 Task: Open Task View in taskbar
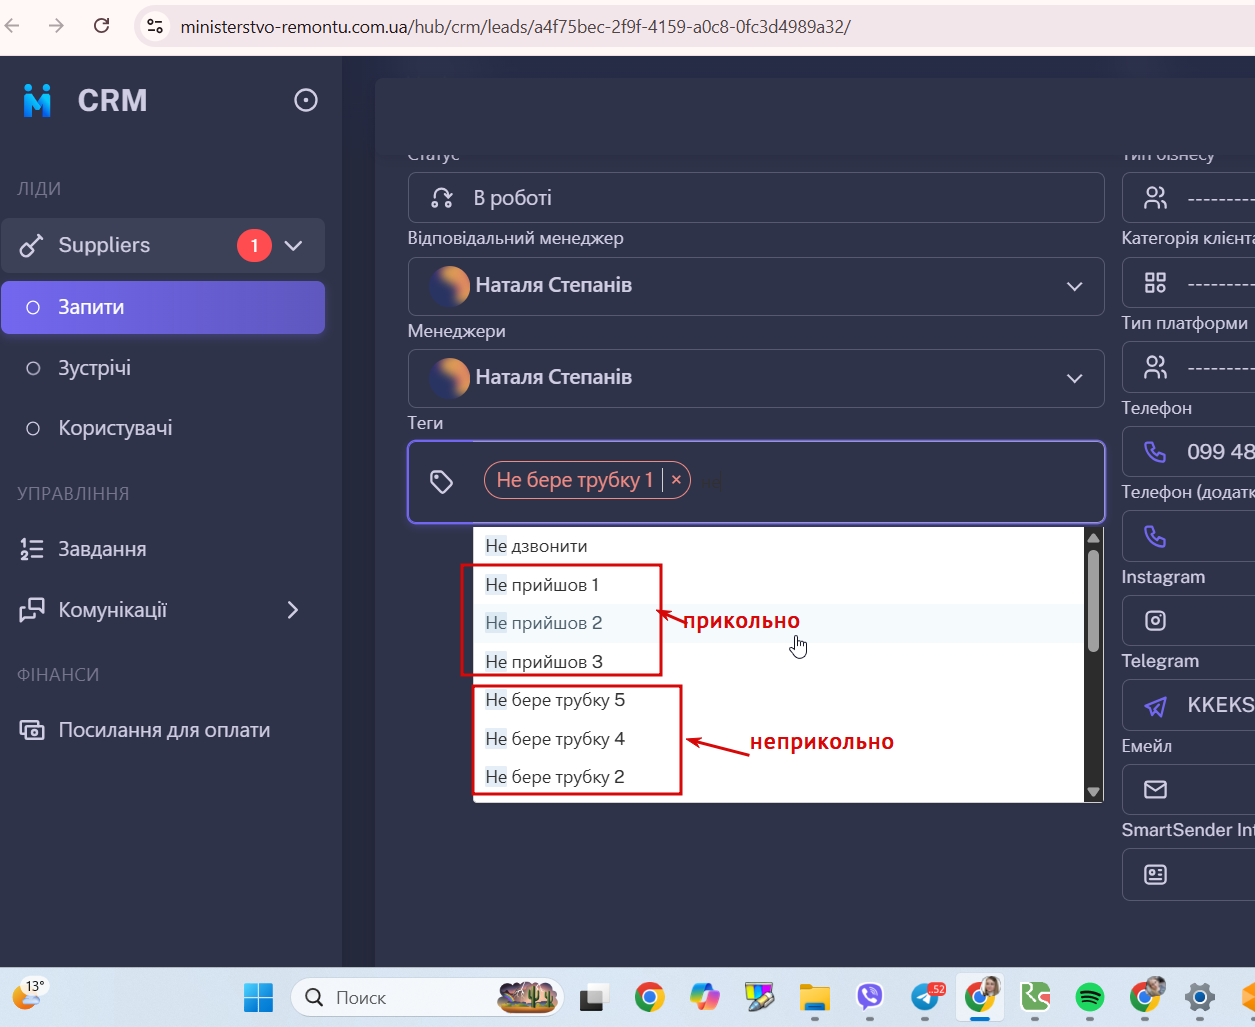tap(595, 997)
